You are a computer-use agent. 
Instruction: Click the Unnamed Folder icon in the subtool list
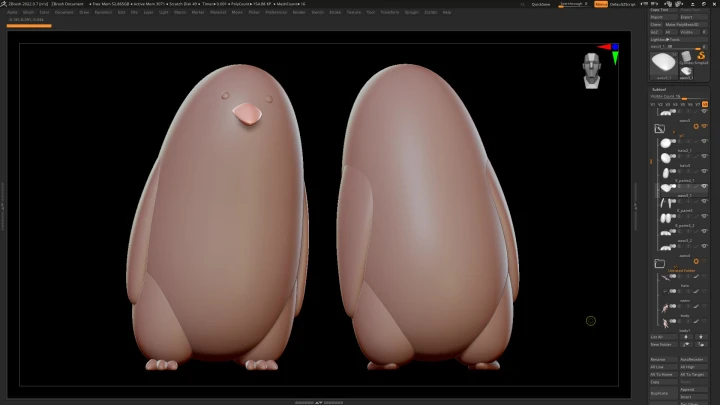click(659, 264)
